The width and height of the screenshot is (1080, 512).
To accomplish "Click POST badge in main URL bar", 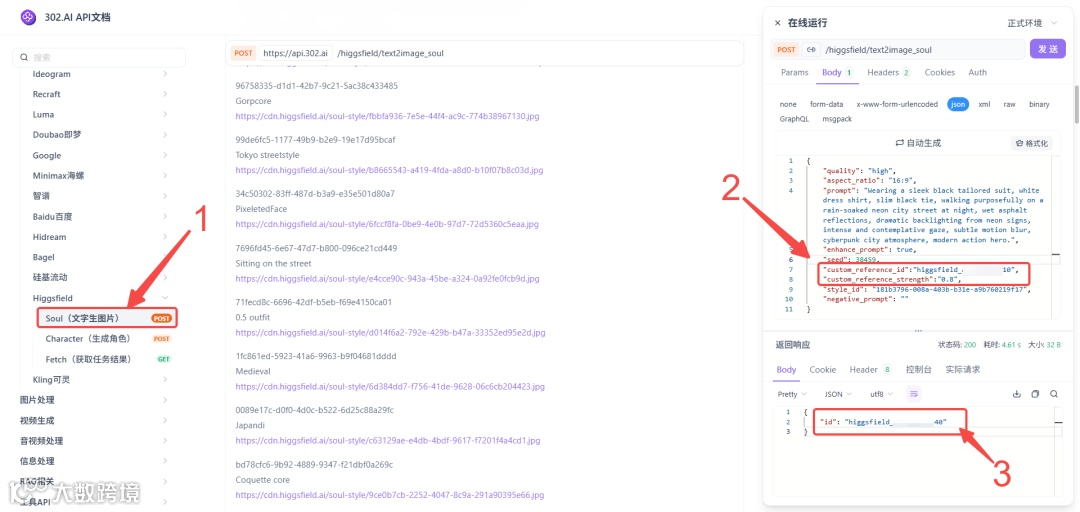I will (243, 52).
